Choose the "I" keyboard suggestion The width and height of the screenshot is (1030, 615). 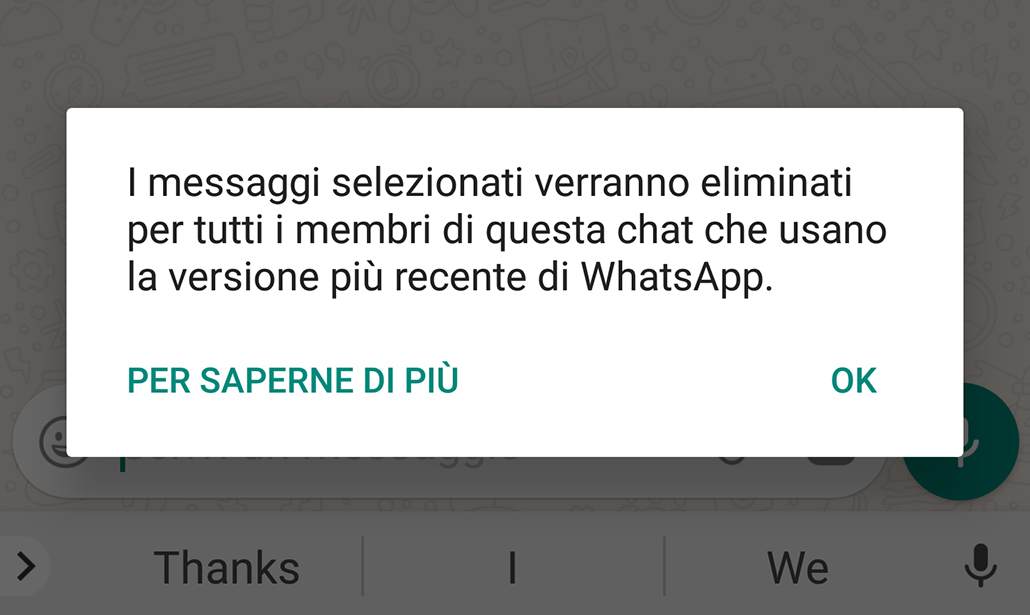(512, 568)
